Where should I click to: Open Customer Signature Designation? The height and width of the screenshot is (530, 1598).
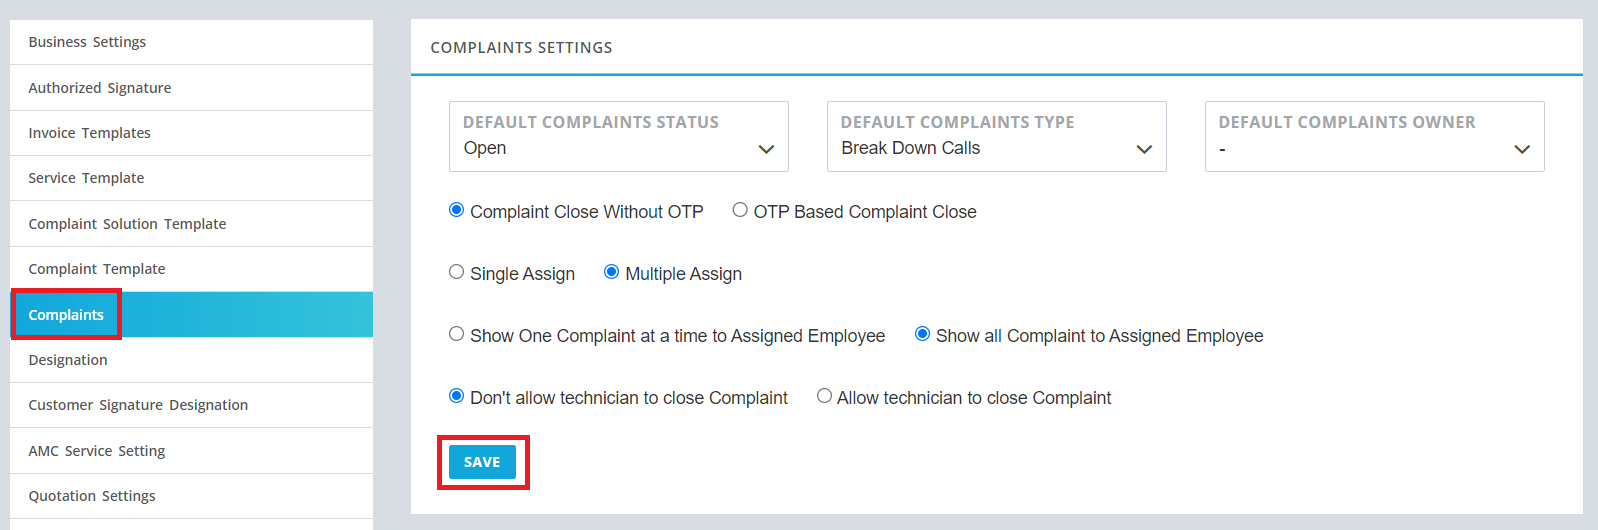tap(191, 405)
